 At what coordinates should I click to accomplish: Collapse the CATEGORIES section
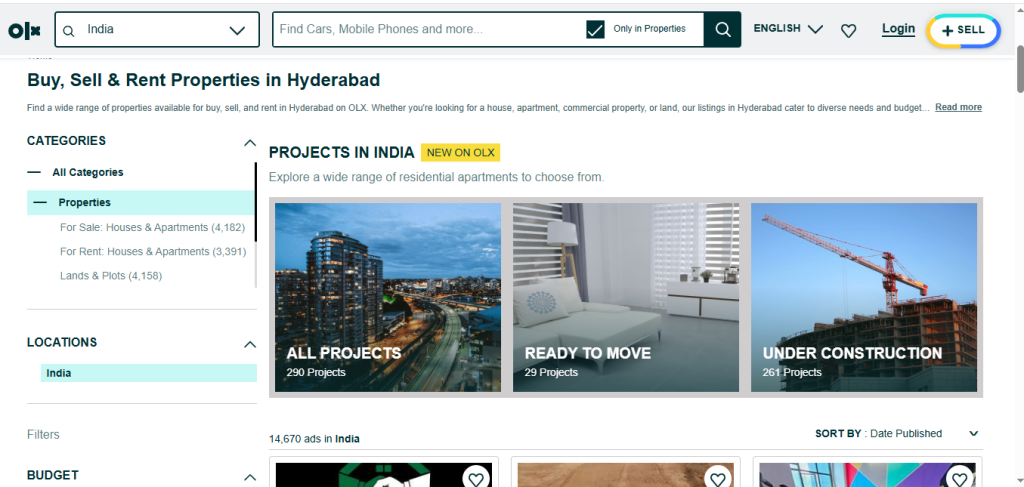point(249,142)
